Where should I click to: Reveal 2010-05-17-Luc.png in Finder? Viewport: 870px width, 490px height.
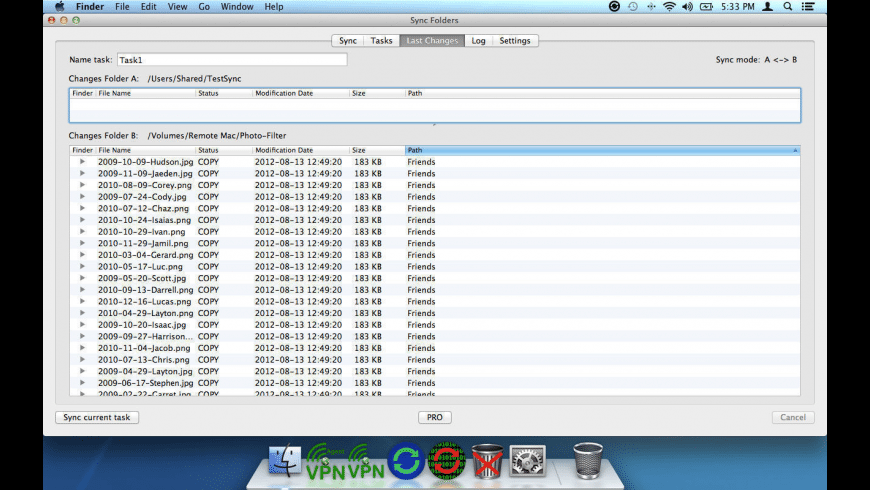82,266
